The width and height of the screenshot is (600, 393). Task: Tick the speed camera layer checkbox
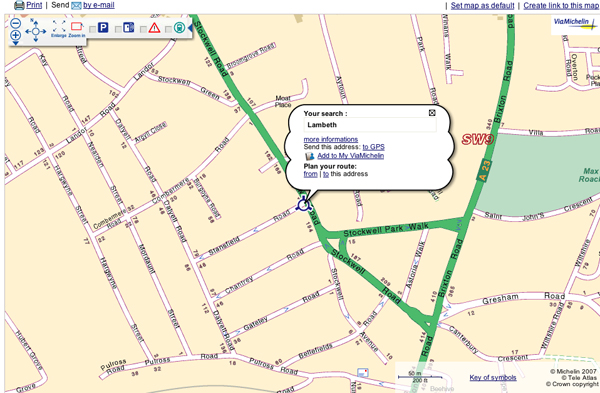tap(118, 29)
